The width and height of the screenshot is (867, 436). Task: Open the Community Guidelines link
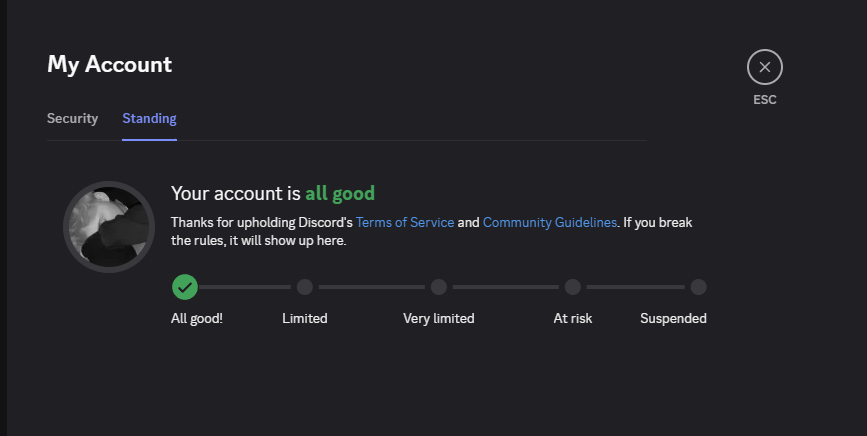coord(550,222)
